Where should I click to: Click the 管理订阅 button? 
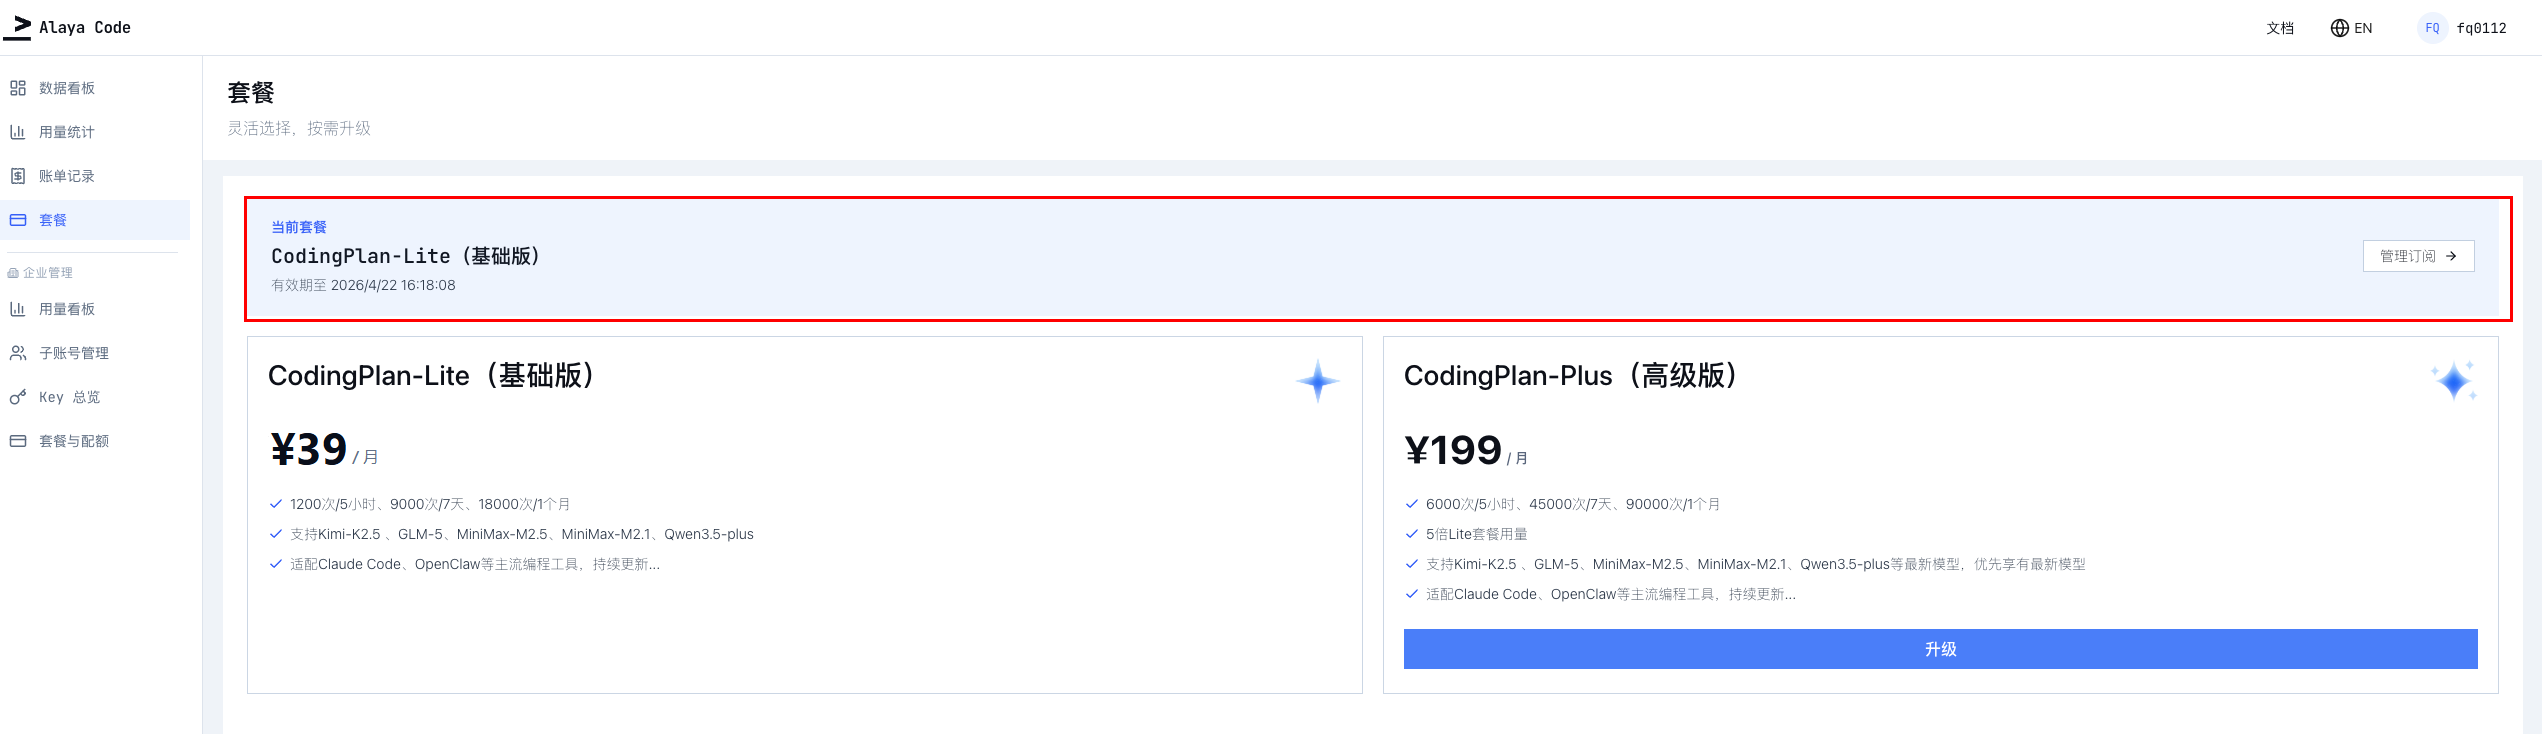pyautogui.click(x=2418, y=256)
